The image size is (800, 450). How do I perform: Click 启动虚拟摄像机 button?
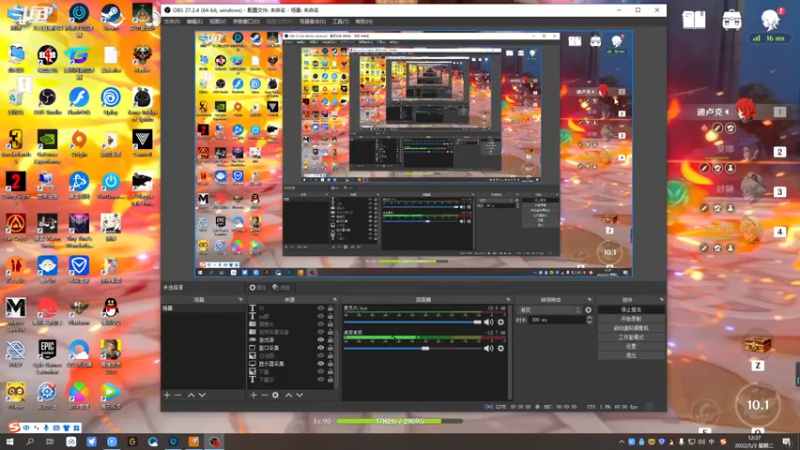pos(631,328)
